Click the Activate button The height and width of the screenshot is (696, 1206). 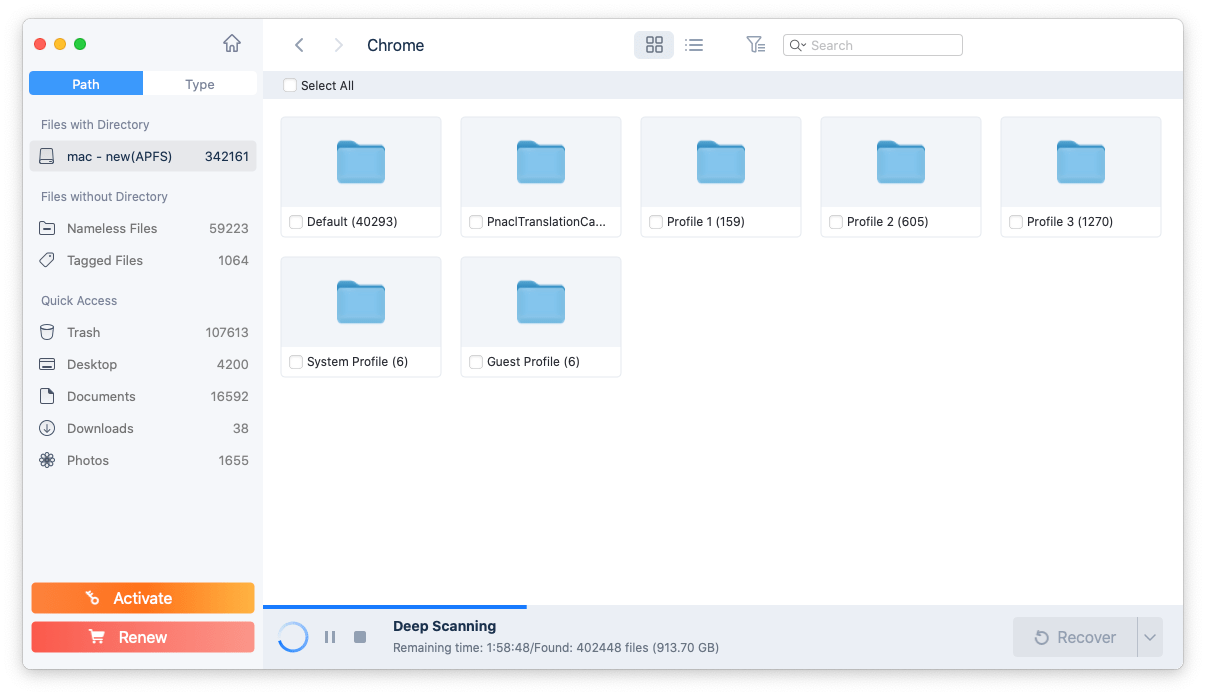click(x=143, y=598)
